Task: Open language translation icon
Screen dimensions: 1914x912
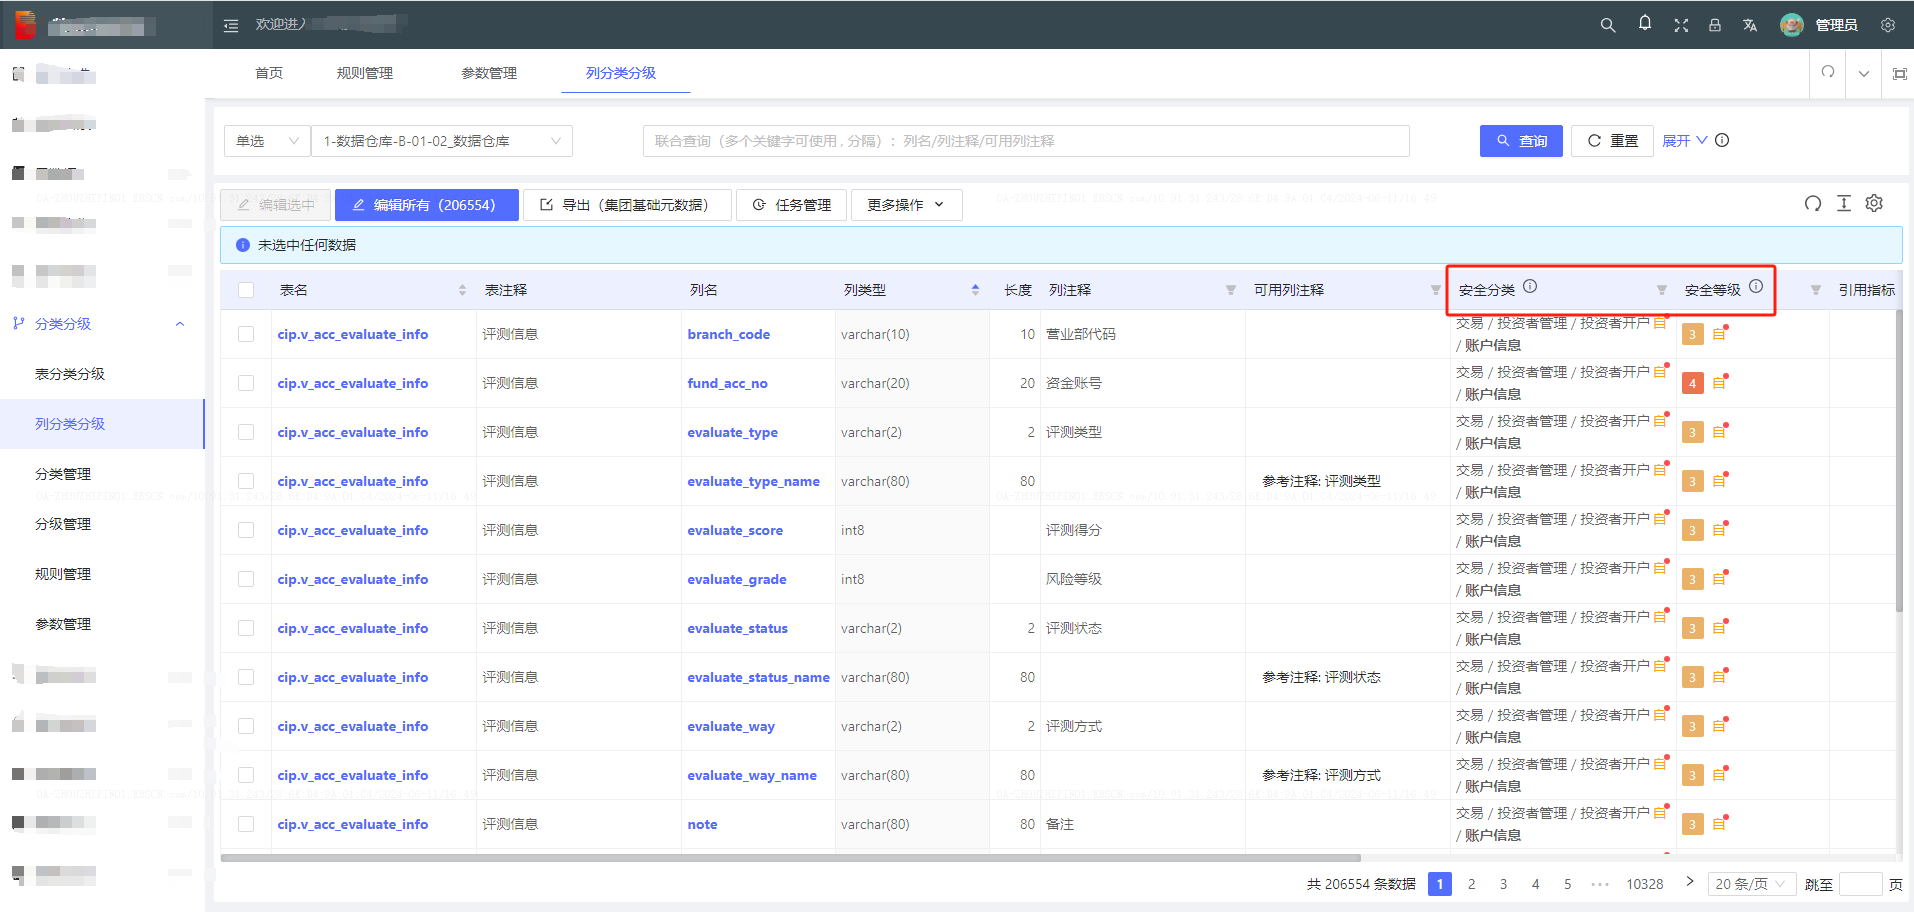Action: (x=1750, y=25)
